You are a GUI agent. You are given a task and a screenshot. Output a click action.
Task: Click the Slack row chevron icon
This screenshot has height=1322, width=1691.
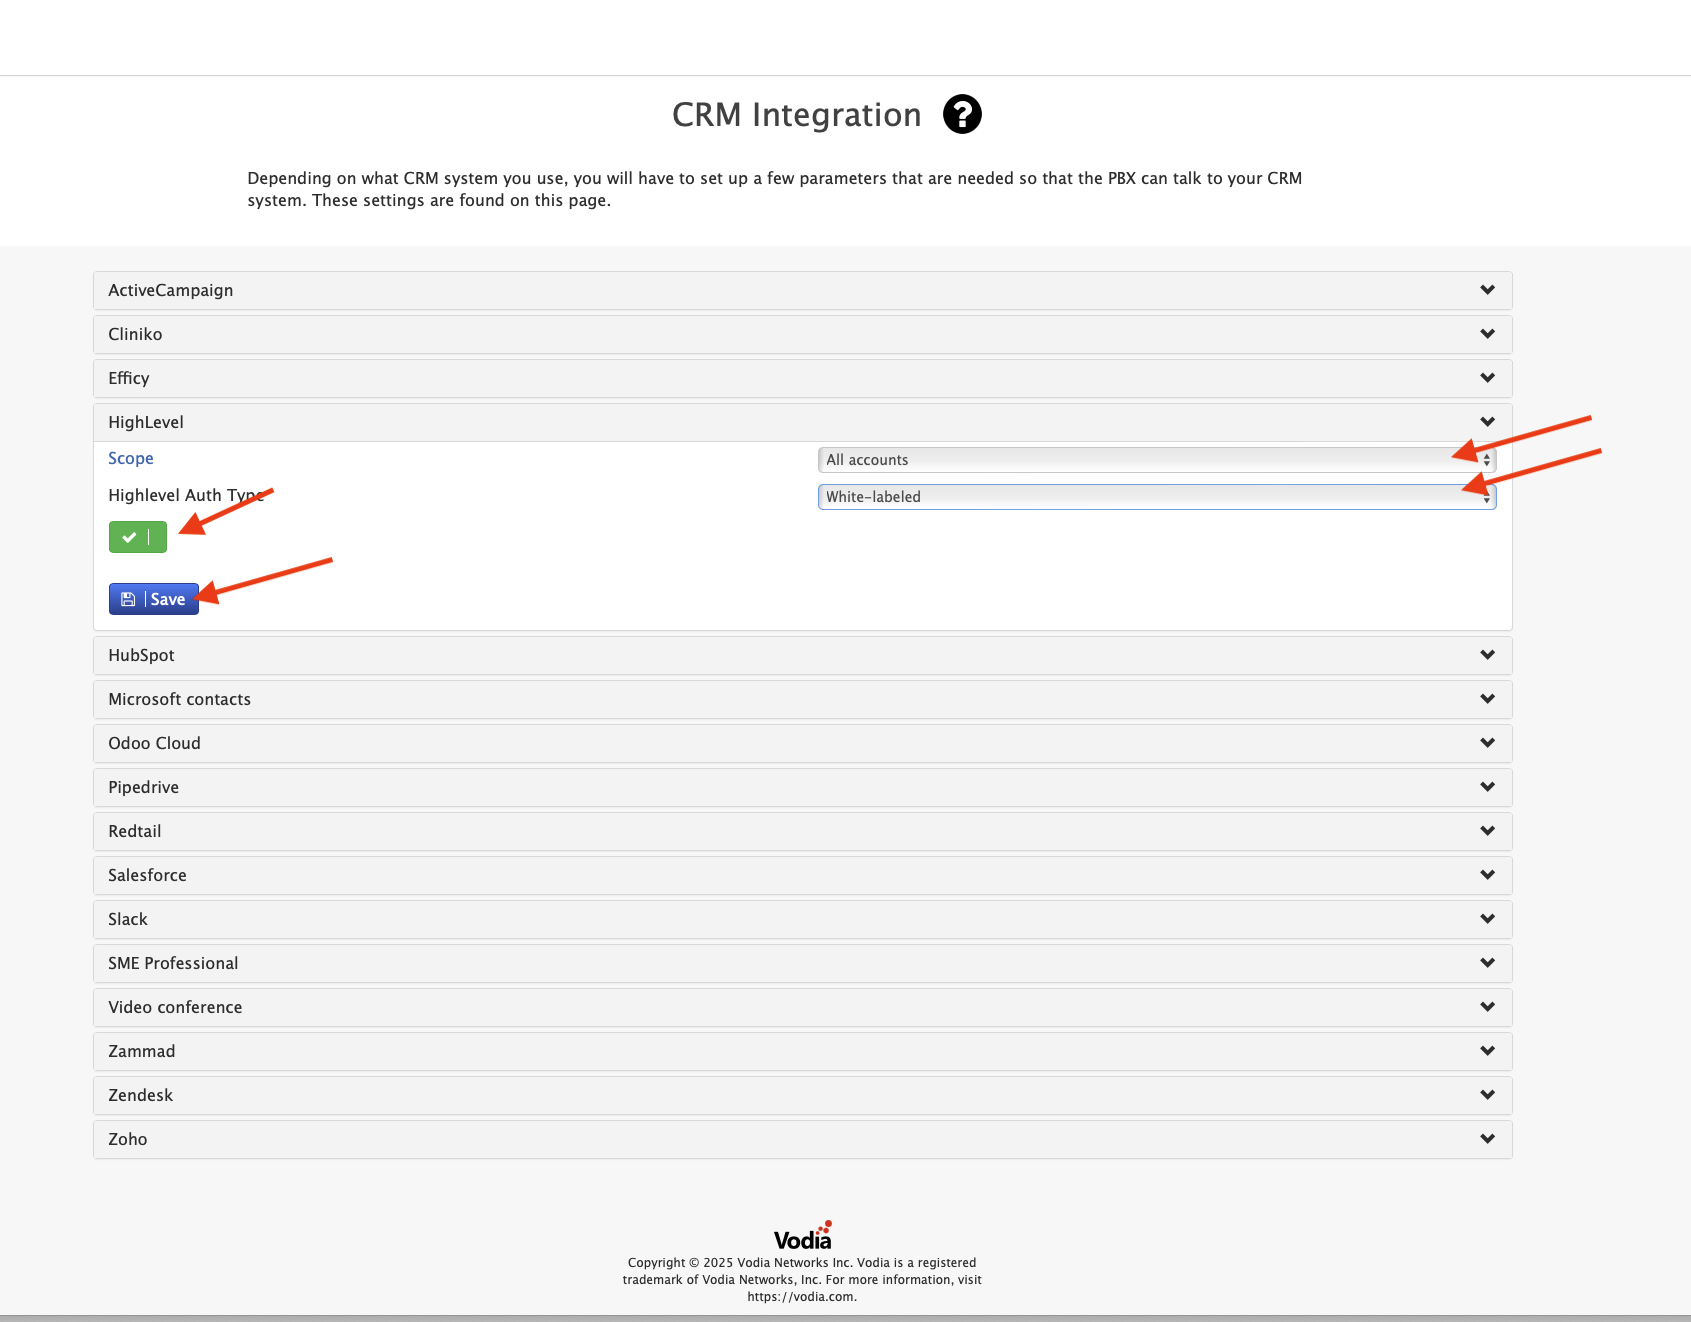coord(1487,919)
